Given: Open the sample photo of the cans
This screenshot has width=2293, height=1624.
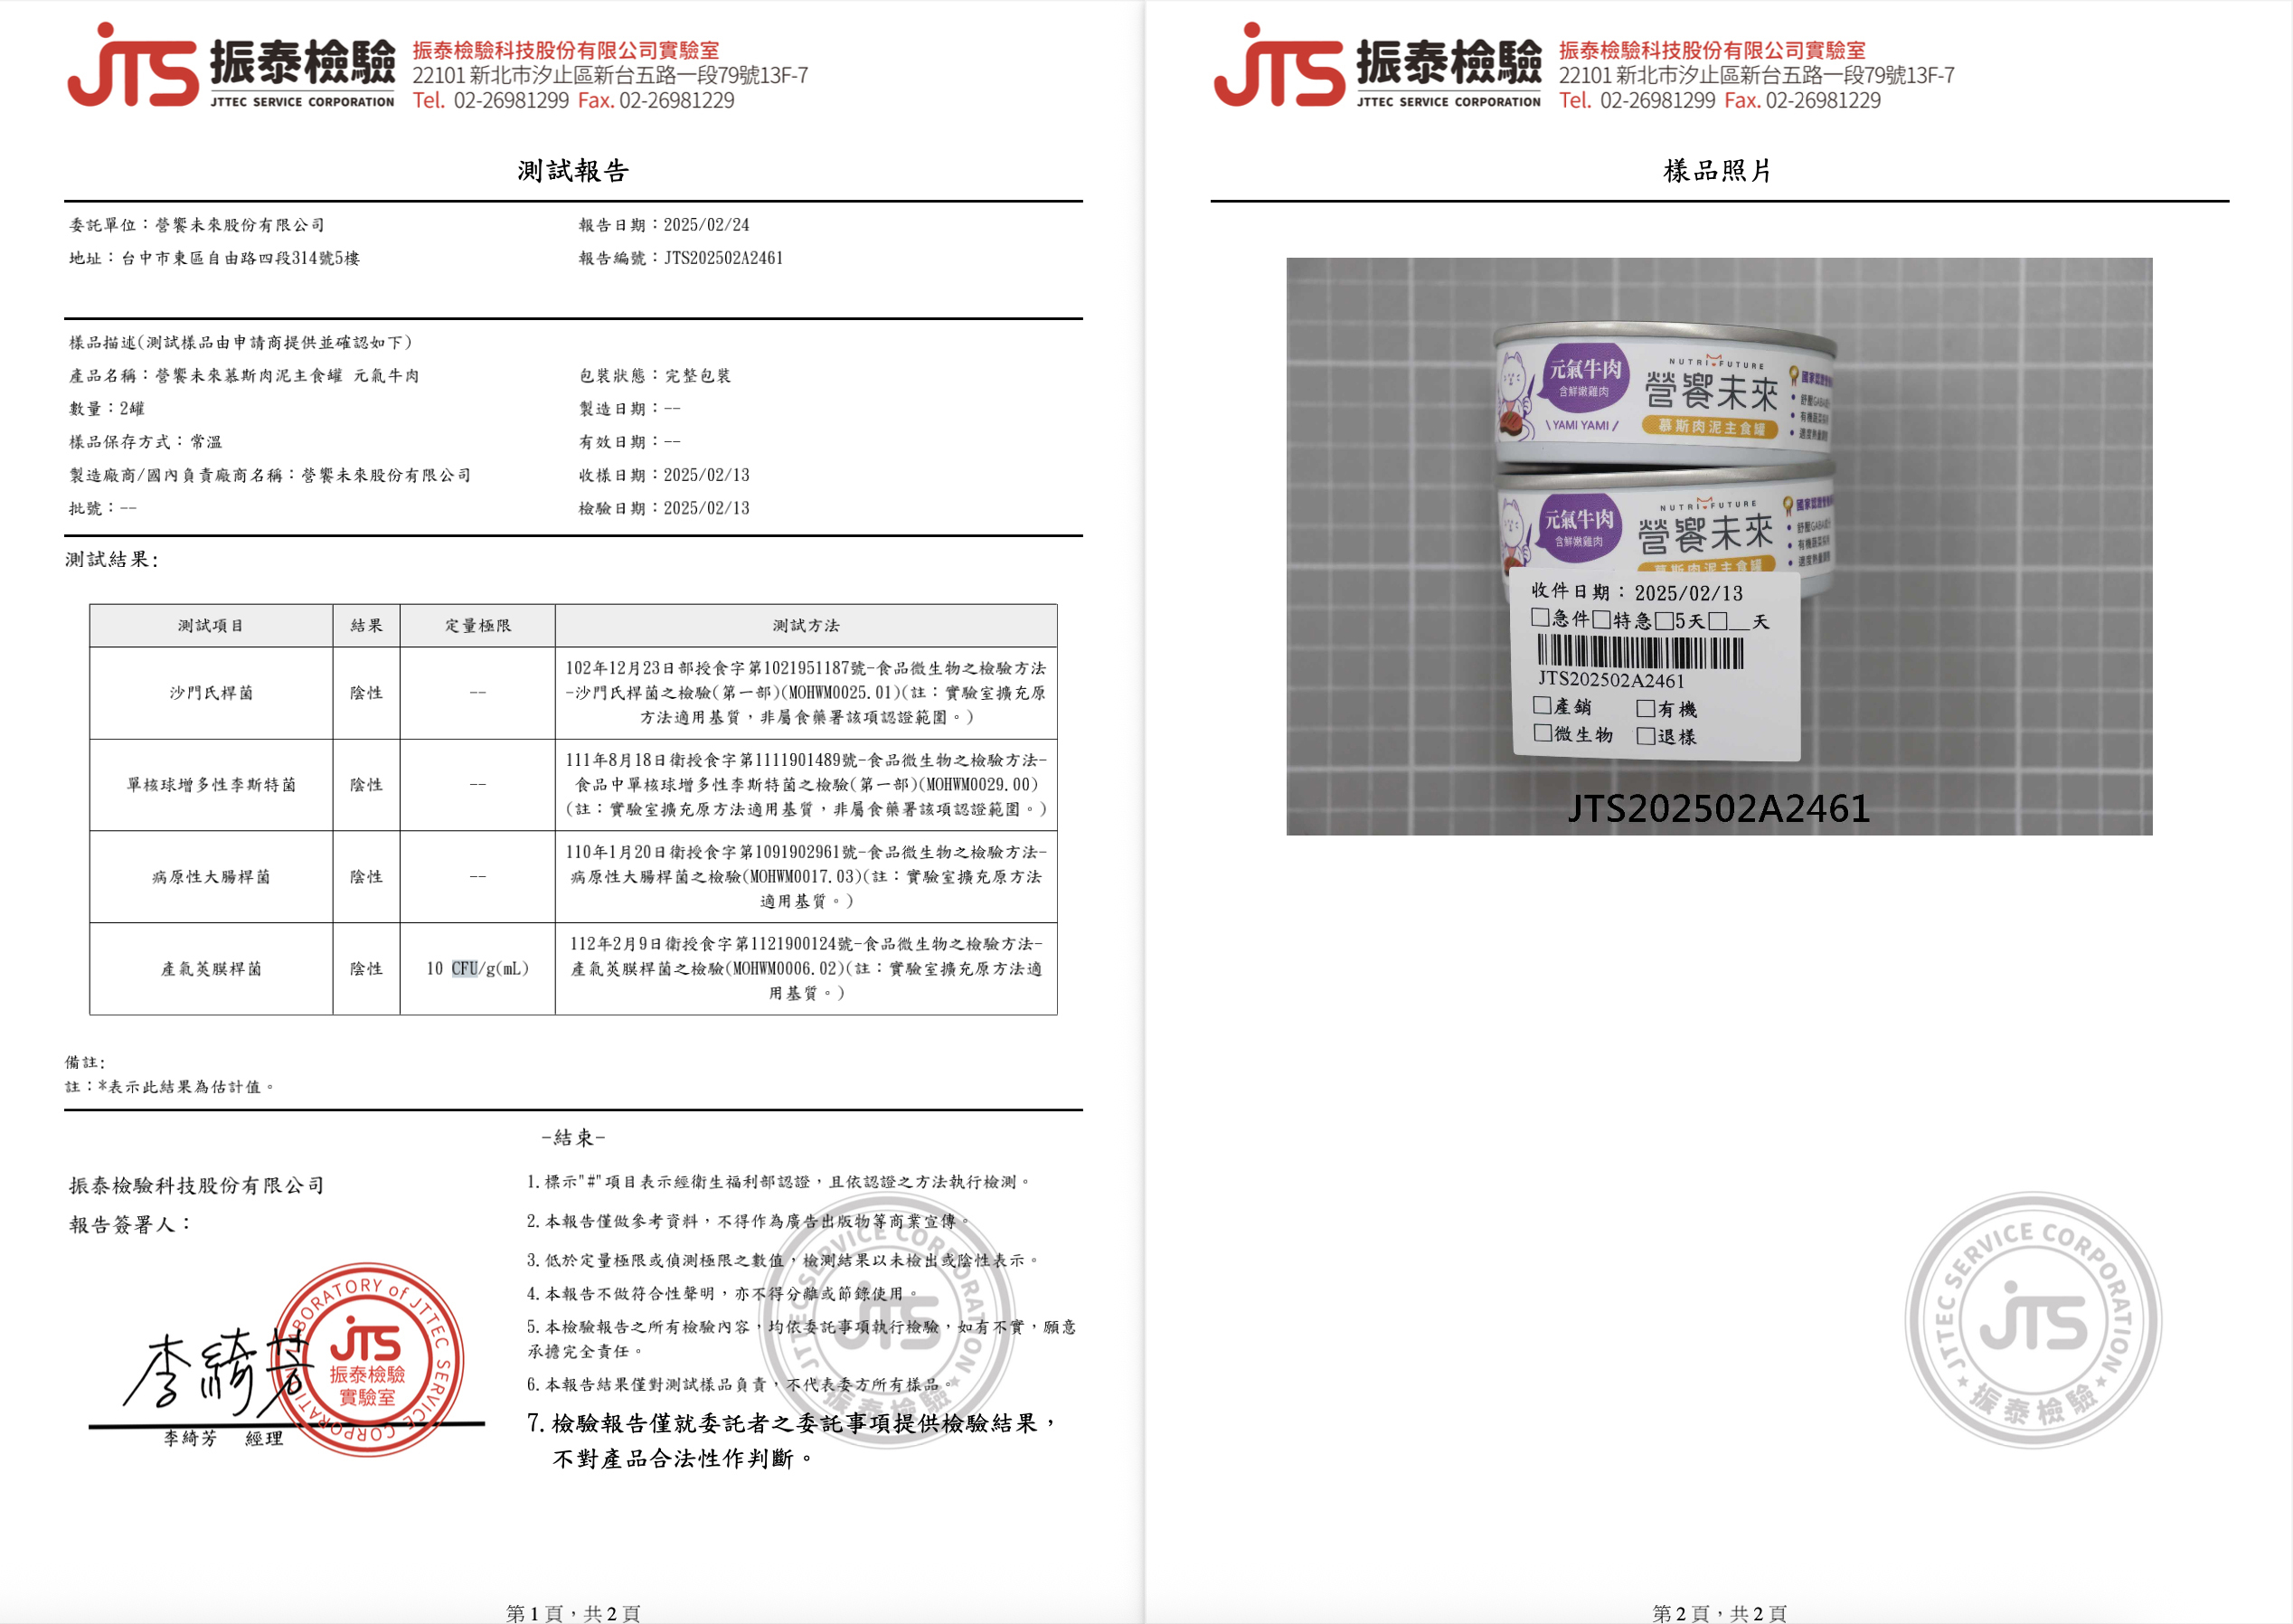Looking at the screenshot, I should [1719, 546].
